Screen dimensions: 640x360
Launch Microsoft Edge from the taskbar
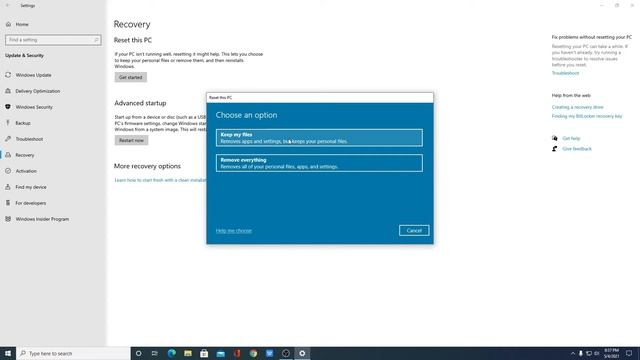click(x=171, y=353)
